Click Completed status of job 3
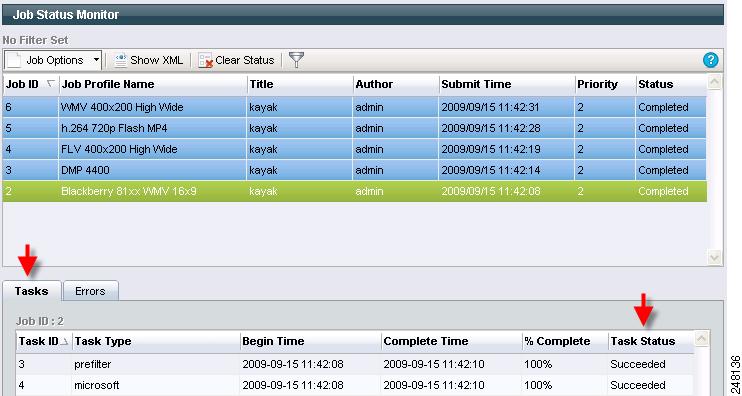 pos(663,170)
